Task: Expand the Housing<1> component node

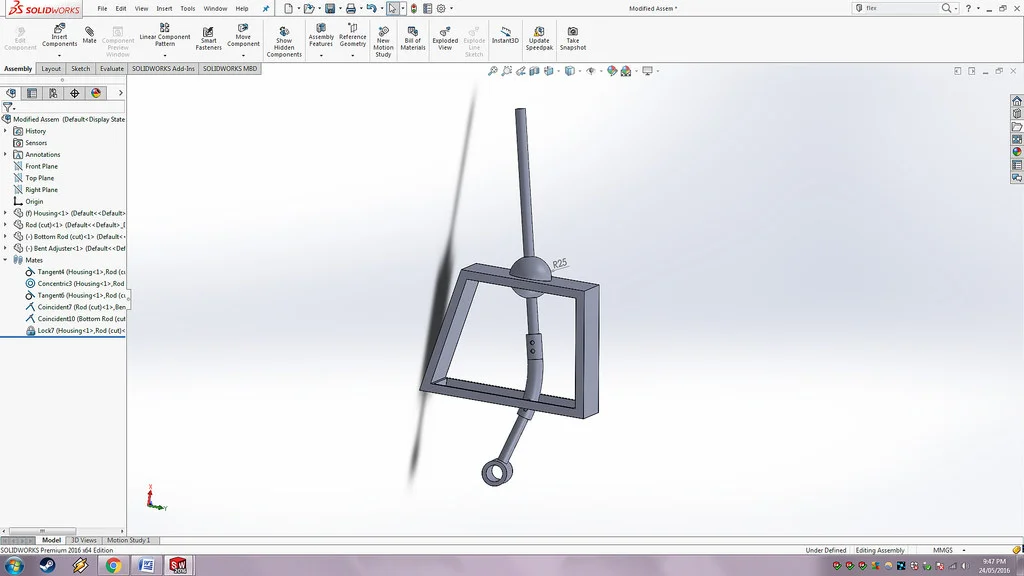Action: 5,213
